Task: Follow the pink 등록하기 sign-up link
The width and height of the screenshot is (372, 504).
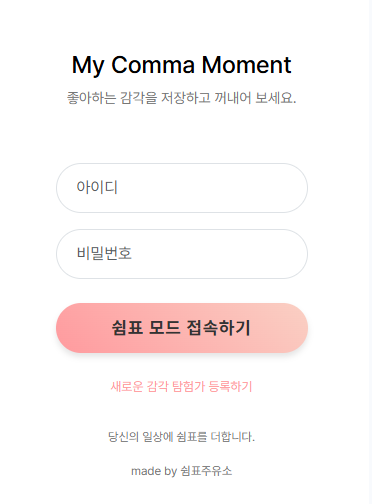Action: click(x=181, y=386)
